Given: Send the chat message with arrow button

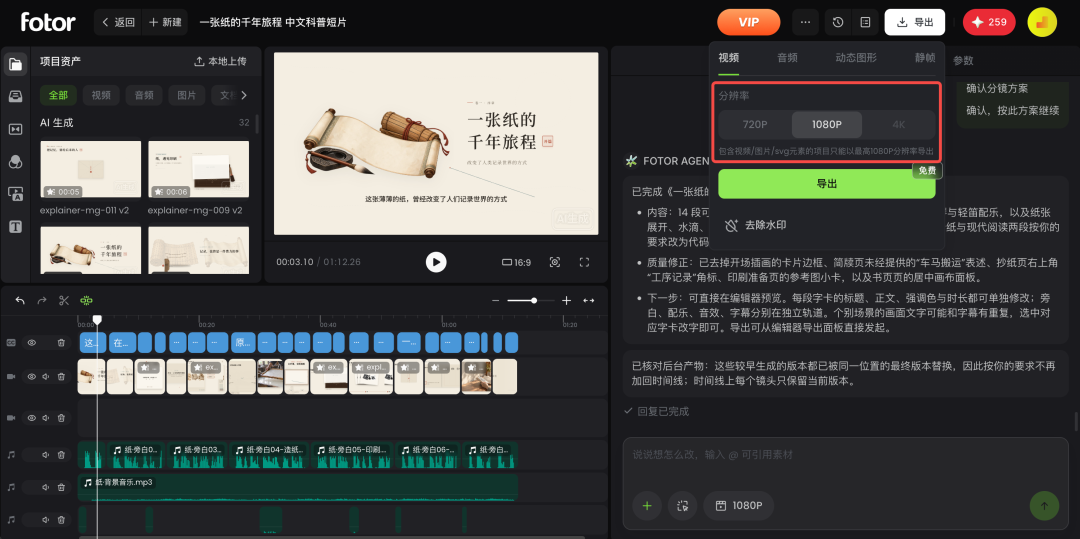Looking at the screenshot, I should (x=1044, y=506).
